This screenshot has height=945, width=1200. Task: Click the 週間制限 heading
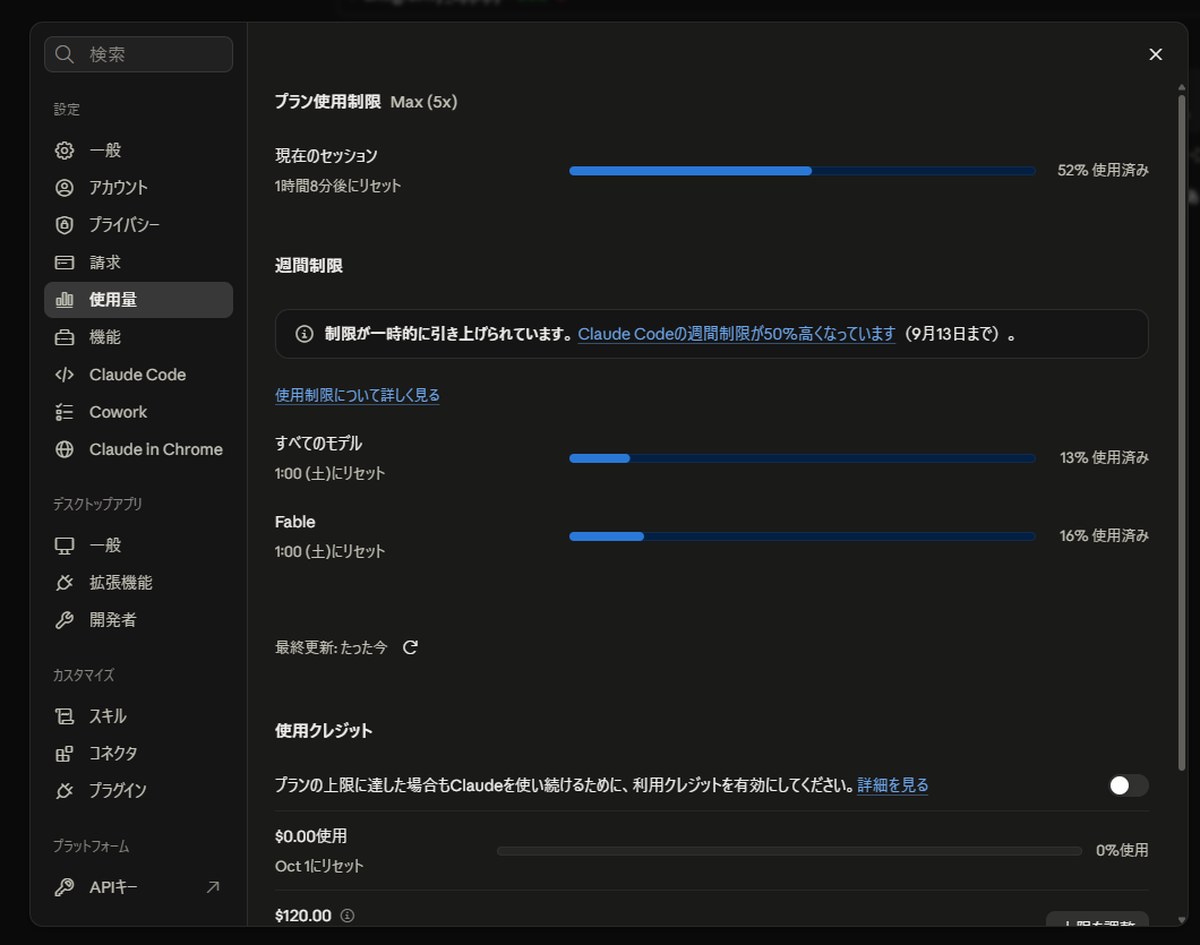point(309,265)
